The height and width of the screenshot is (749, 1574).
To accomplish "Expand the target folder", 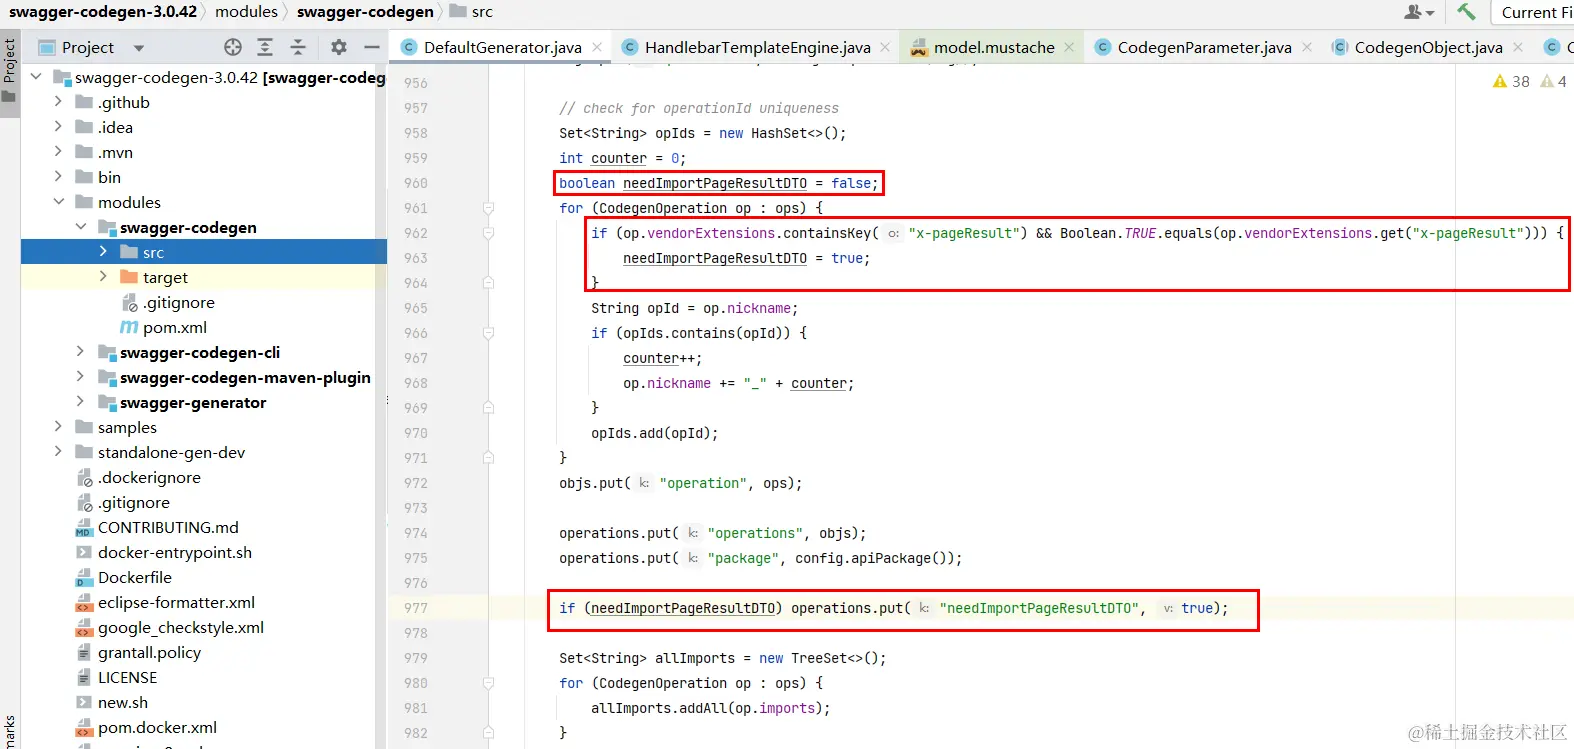I will pyautogui.click(x=103, y=277).
